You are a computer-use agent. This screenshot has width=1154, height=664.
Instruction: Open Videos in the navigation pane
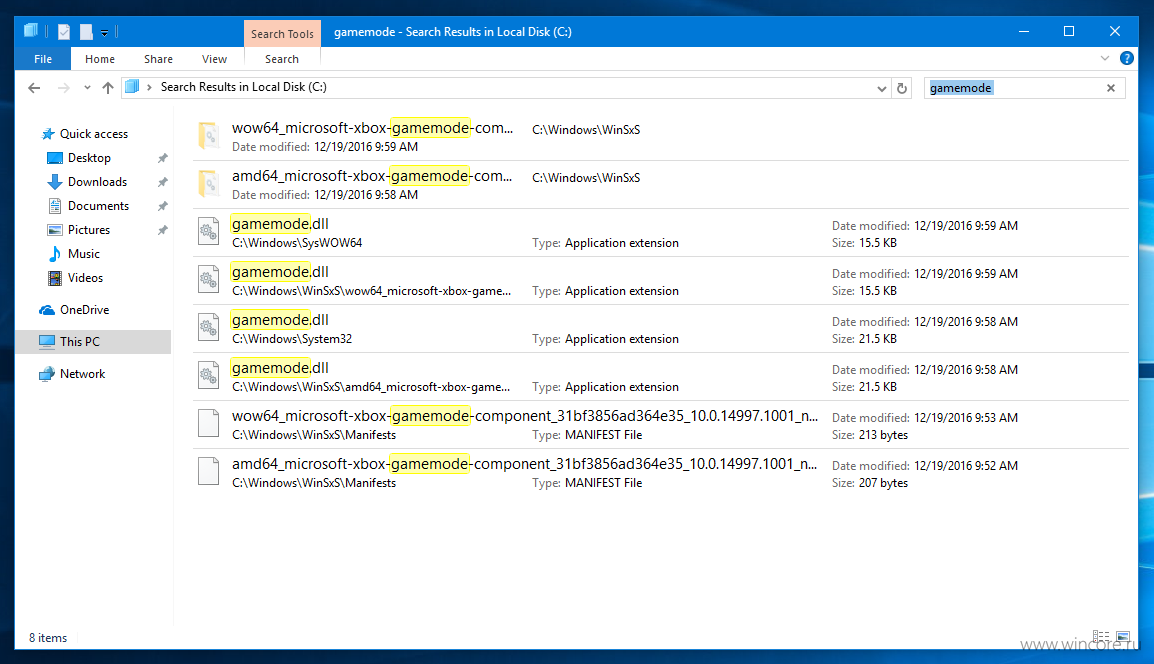click(85, 278)
